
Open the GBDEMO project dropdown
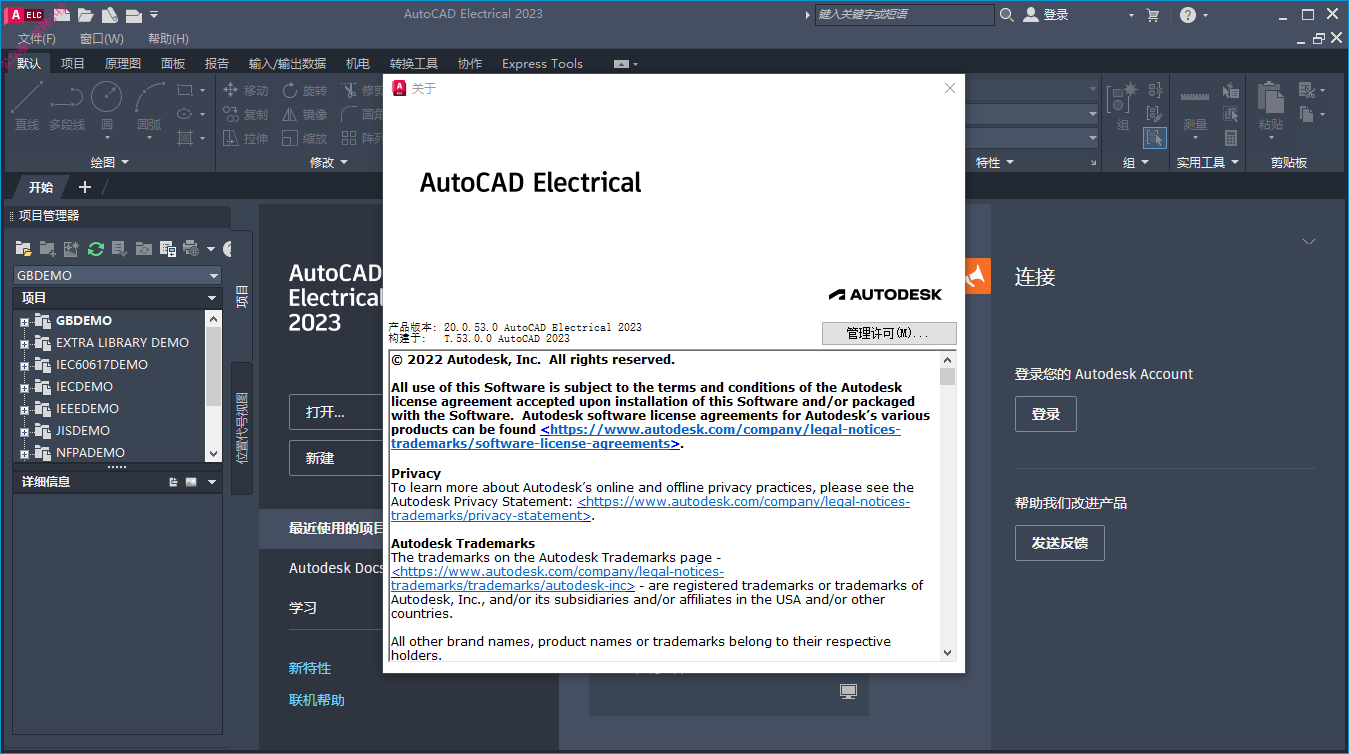pos(118,275)
